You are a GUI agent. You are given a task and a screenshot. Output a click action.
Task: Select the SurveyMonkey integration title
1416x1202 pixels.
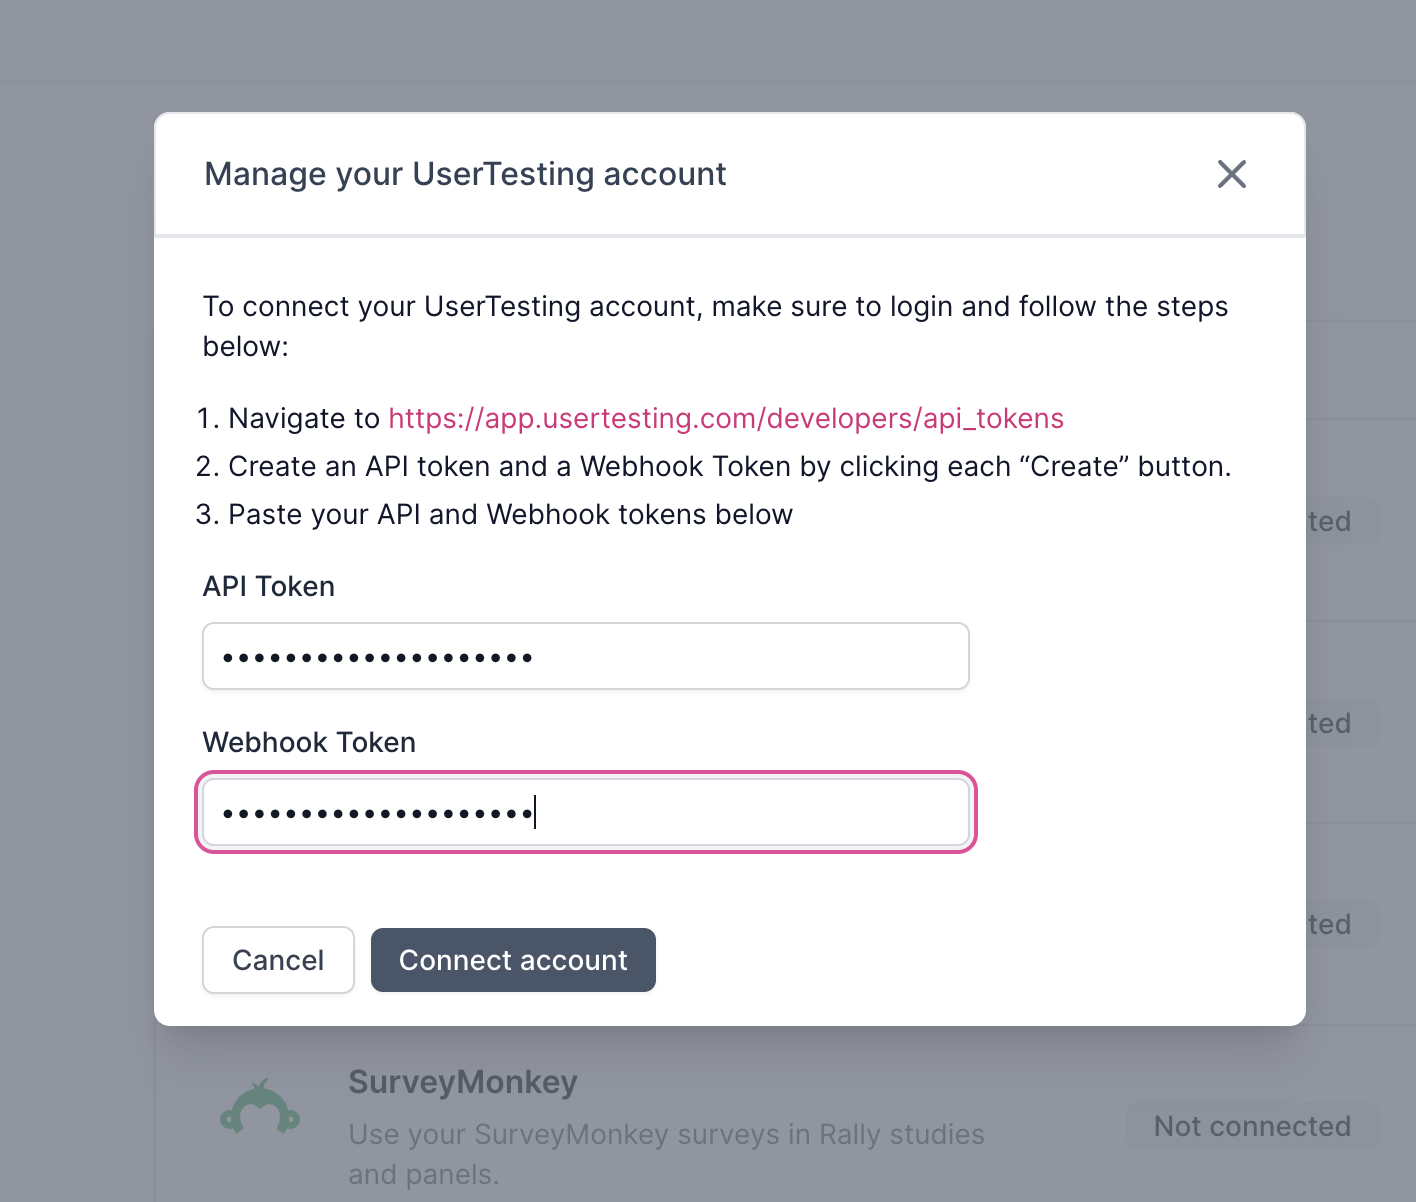coord(462,1081)
